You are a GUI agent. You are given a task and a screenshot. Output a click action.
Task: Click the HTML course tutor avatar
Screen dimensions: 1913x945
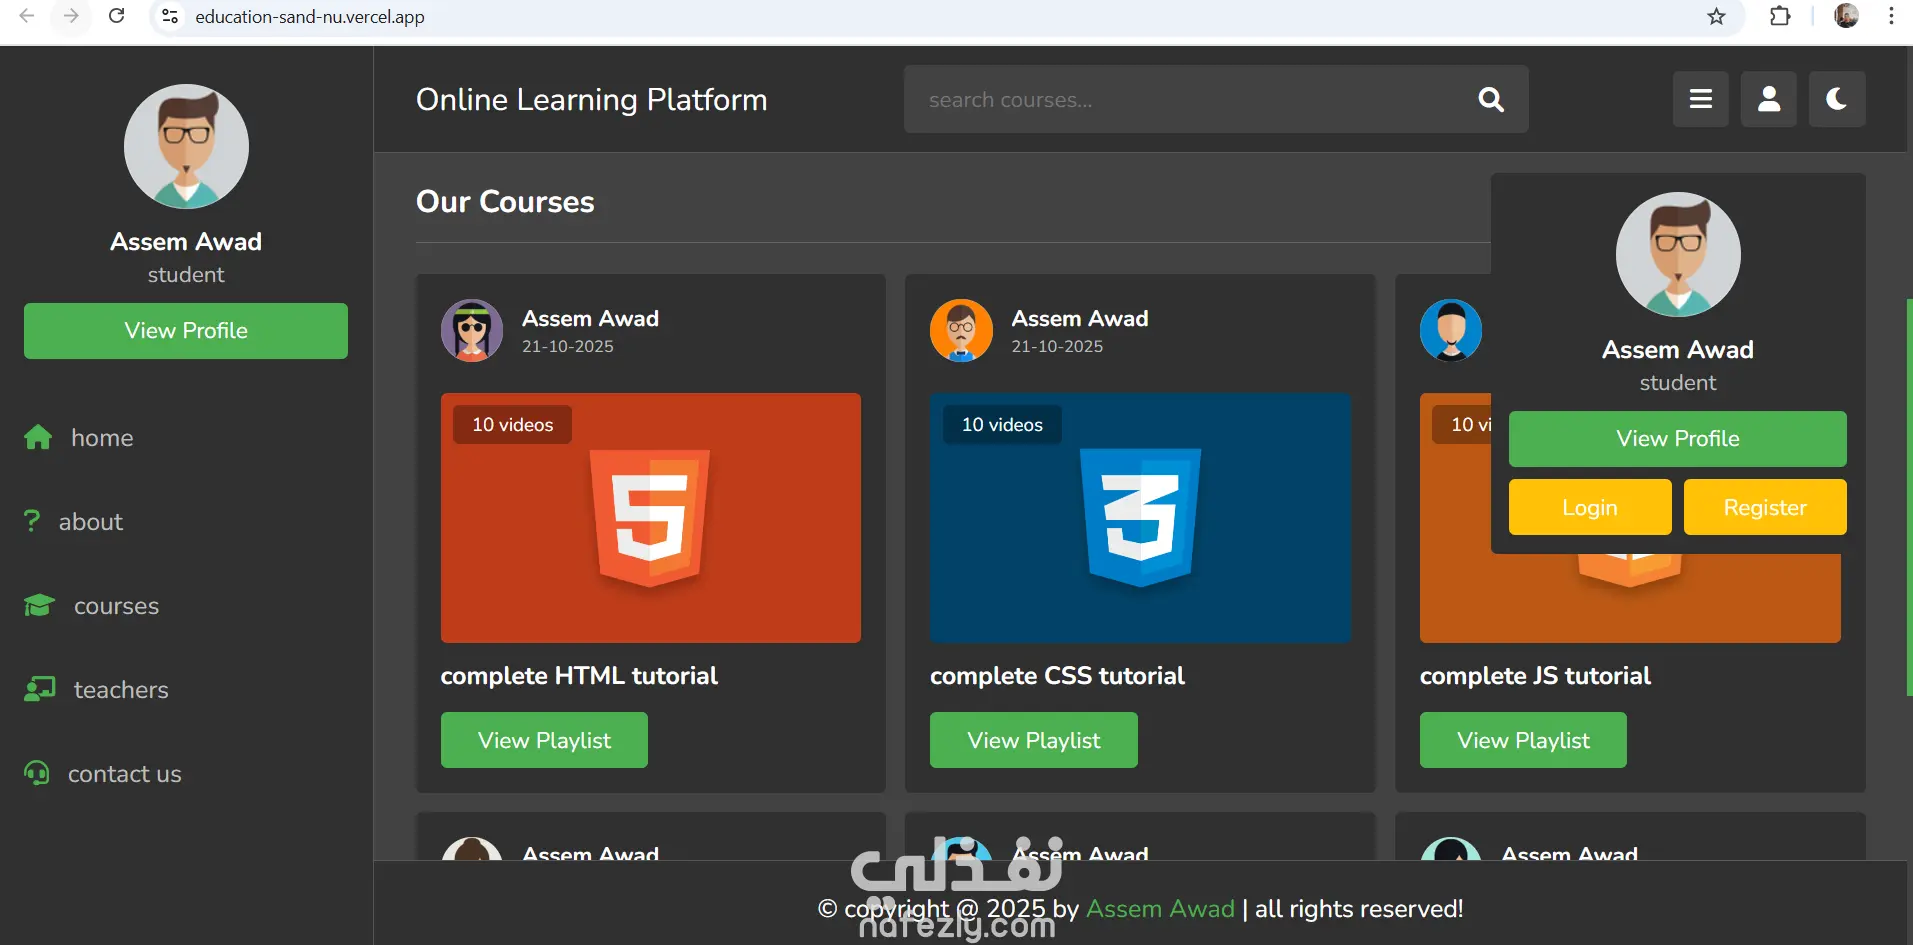coord(472,330)
